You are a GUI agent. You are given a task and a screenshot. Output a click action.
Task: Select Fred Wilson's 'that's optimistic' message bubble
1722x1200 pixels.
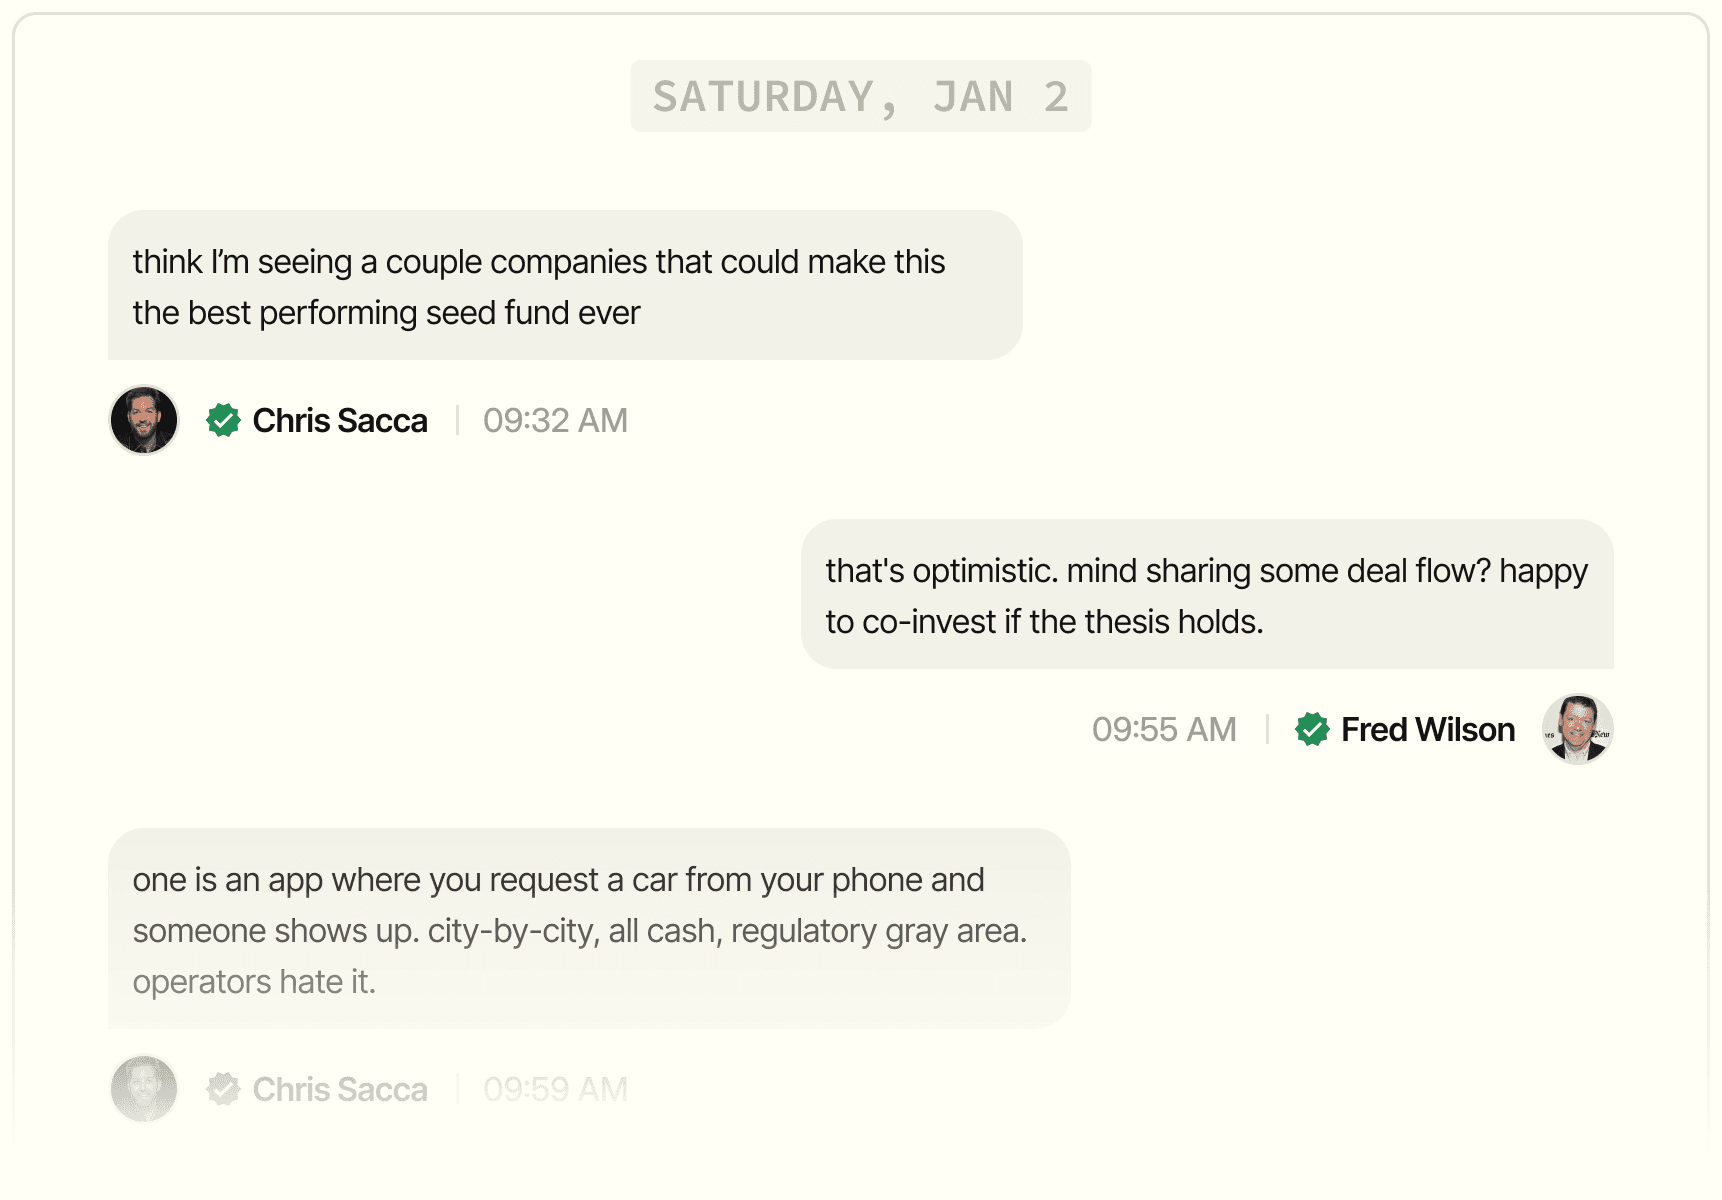[x=1207, y=594]
